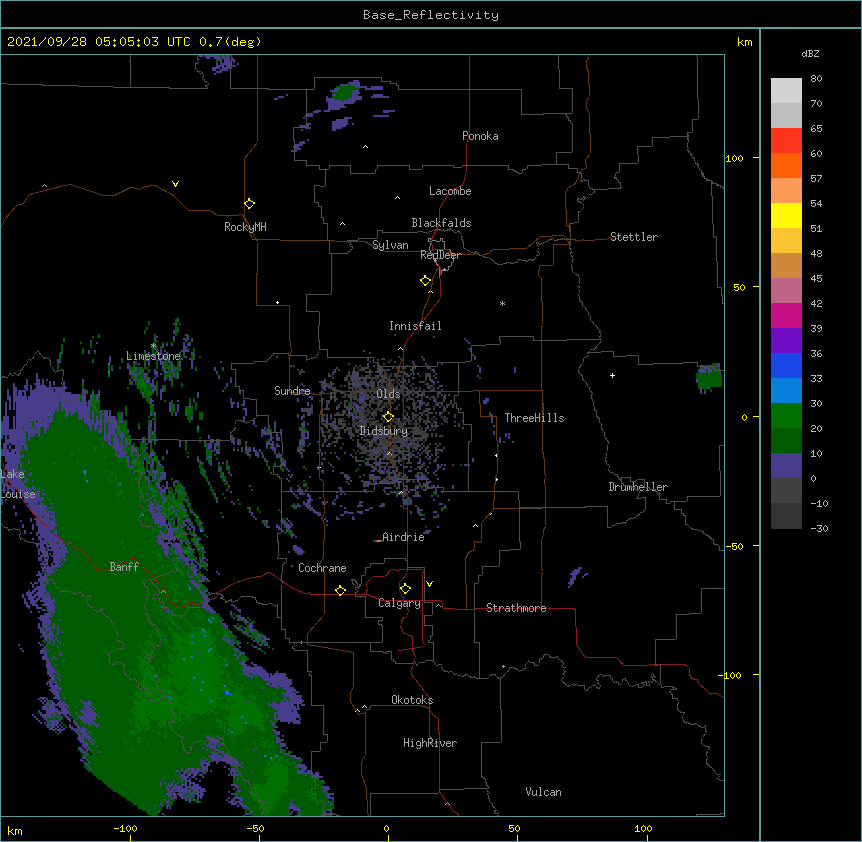Screen dimensions: 862x842
Task: Select the yellow diamond marker south of RedDeer
Action: coord(425,281)
